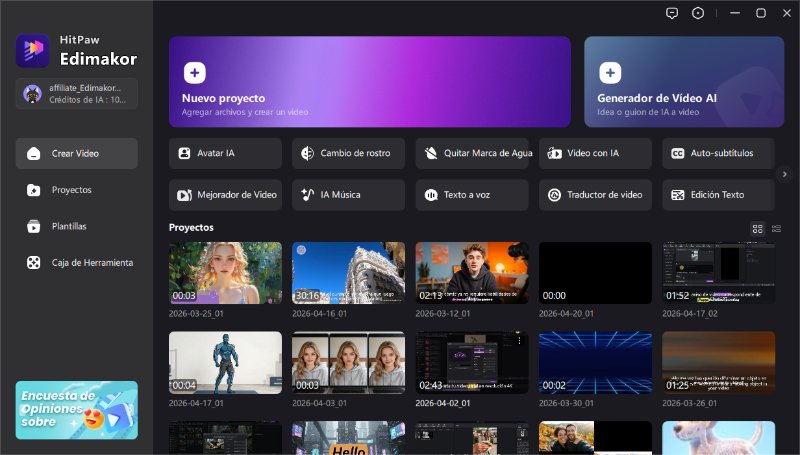Open the affiliate account info panel
800x455 pixels.
77,94
